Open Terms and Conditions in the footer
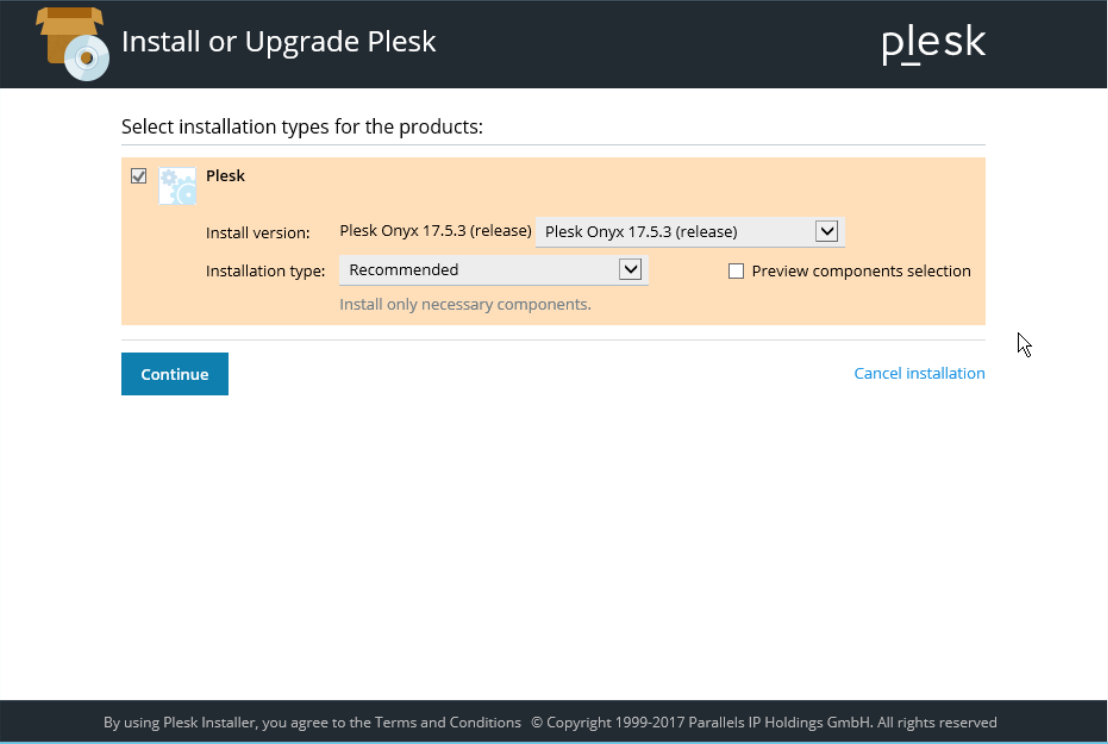The image size is (1108, 744). click(448, 722)
